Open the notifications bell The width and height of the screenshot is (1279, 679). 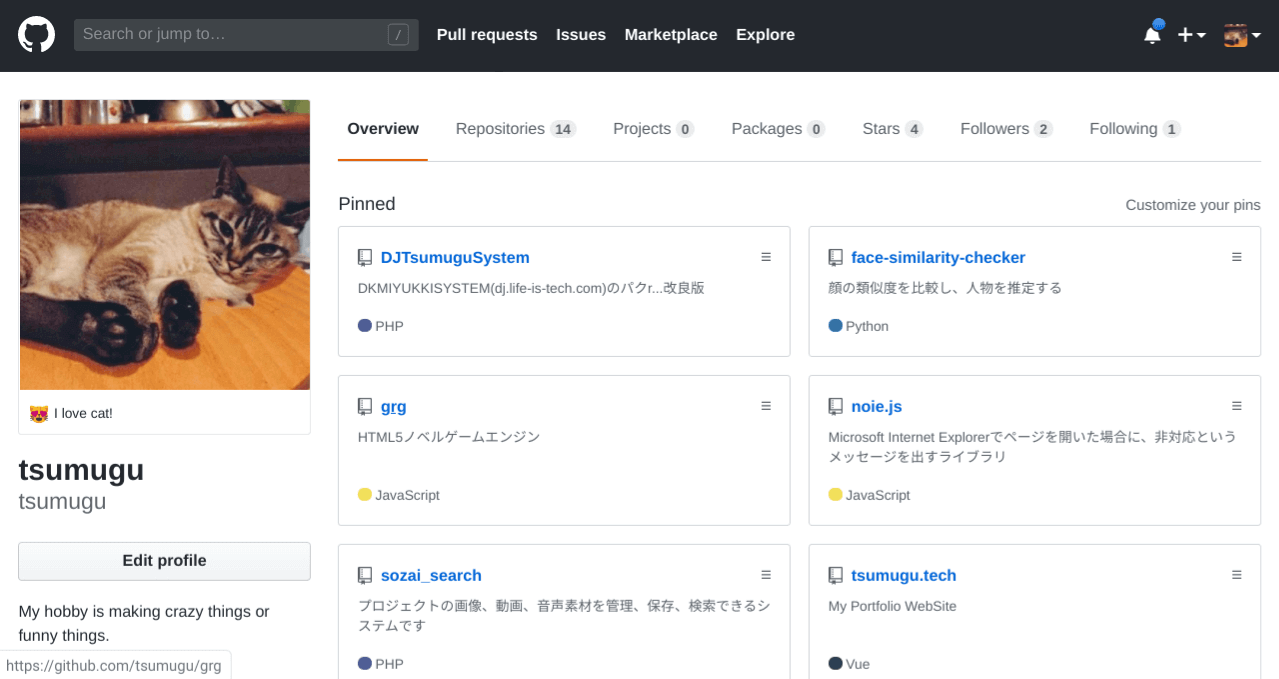[1151, 33]
